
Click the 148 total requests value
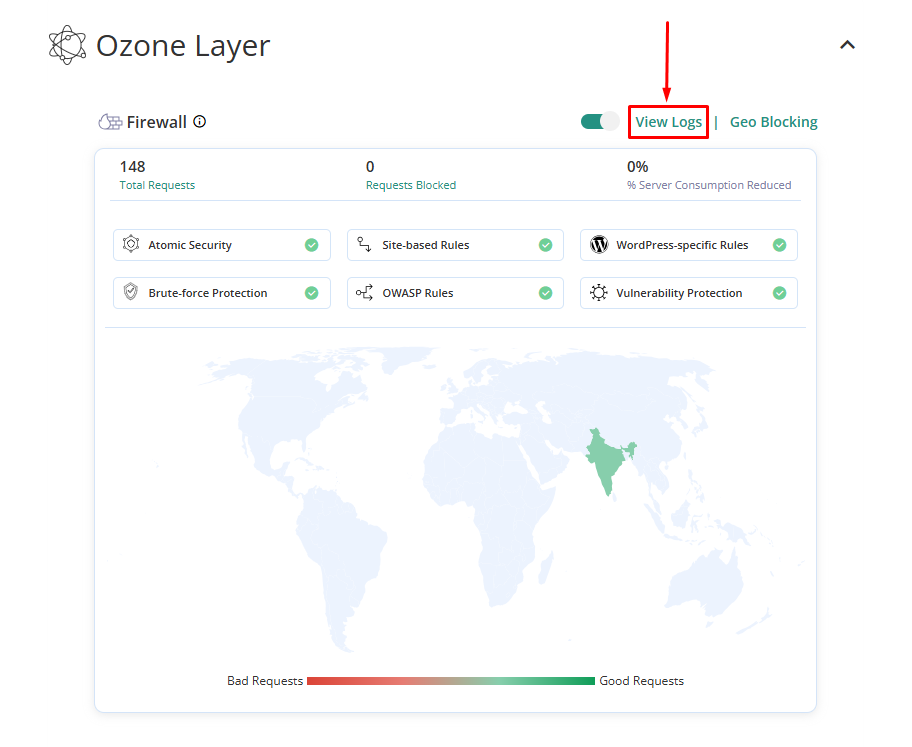[133, 167]
